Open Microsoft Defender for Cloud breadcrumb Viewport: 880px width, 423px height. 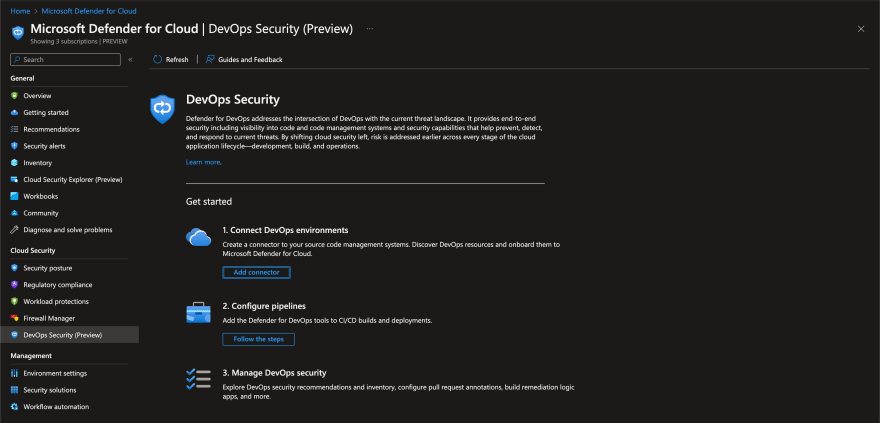tap(89, 11)
